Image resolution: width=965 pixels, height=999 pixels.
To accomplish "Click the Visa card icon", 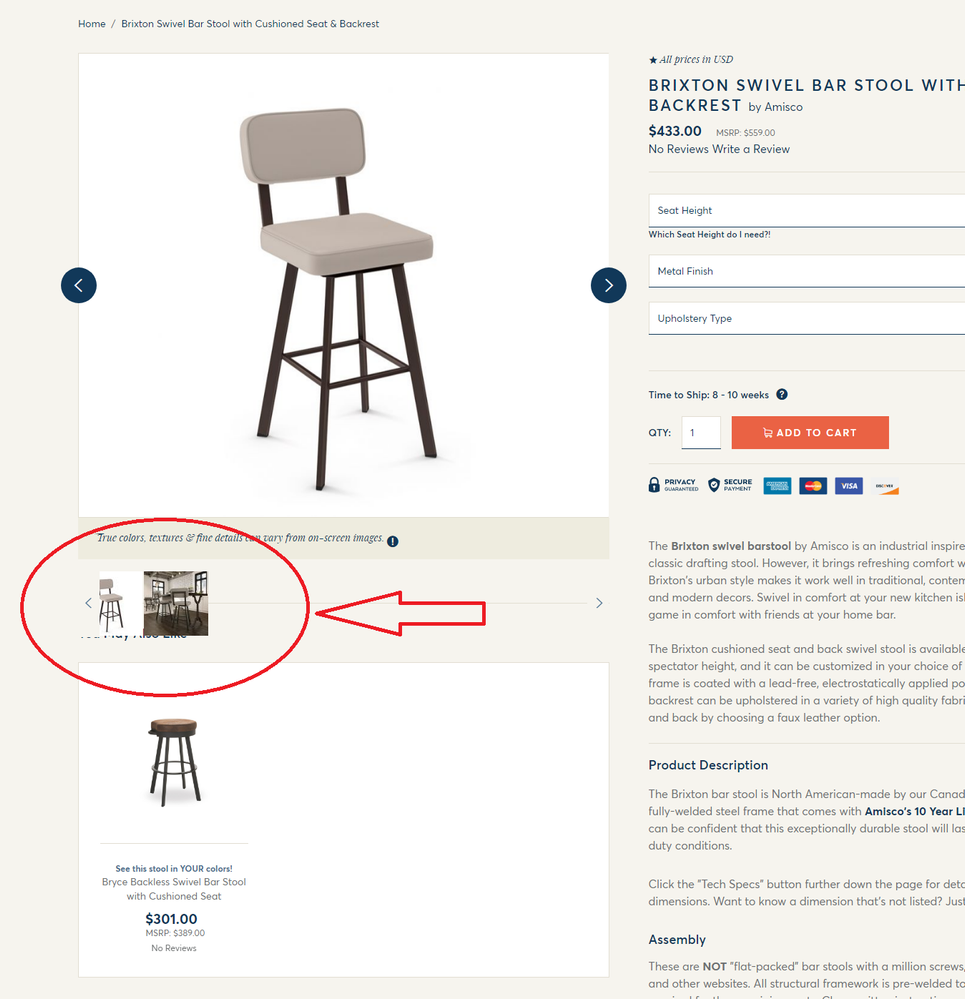I will [849, 486].
